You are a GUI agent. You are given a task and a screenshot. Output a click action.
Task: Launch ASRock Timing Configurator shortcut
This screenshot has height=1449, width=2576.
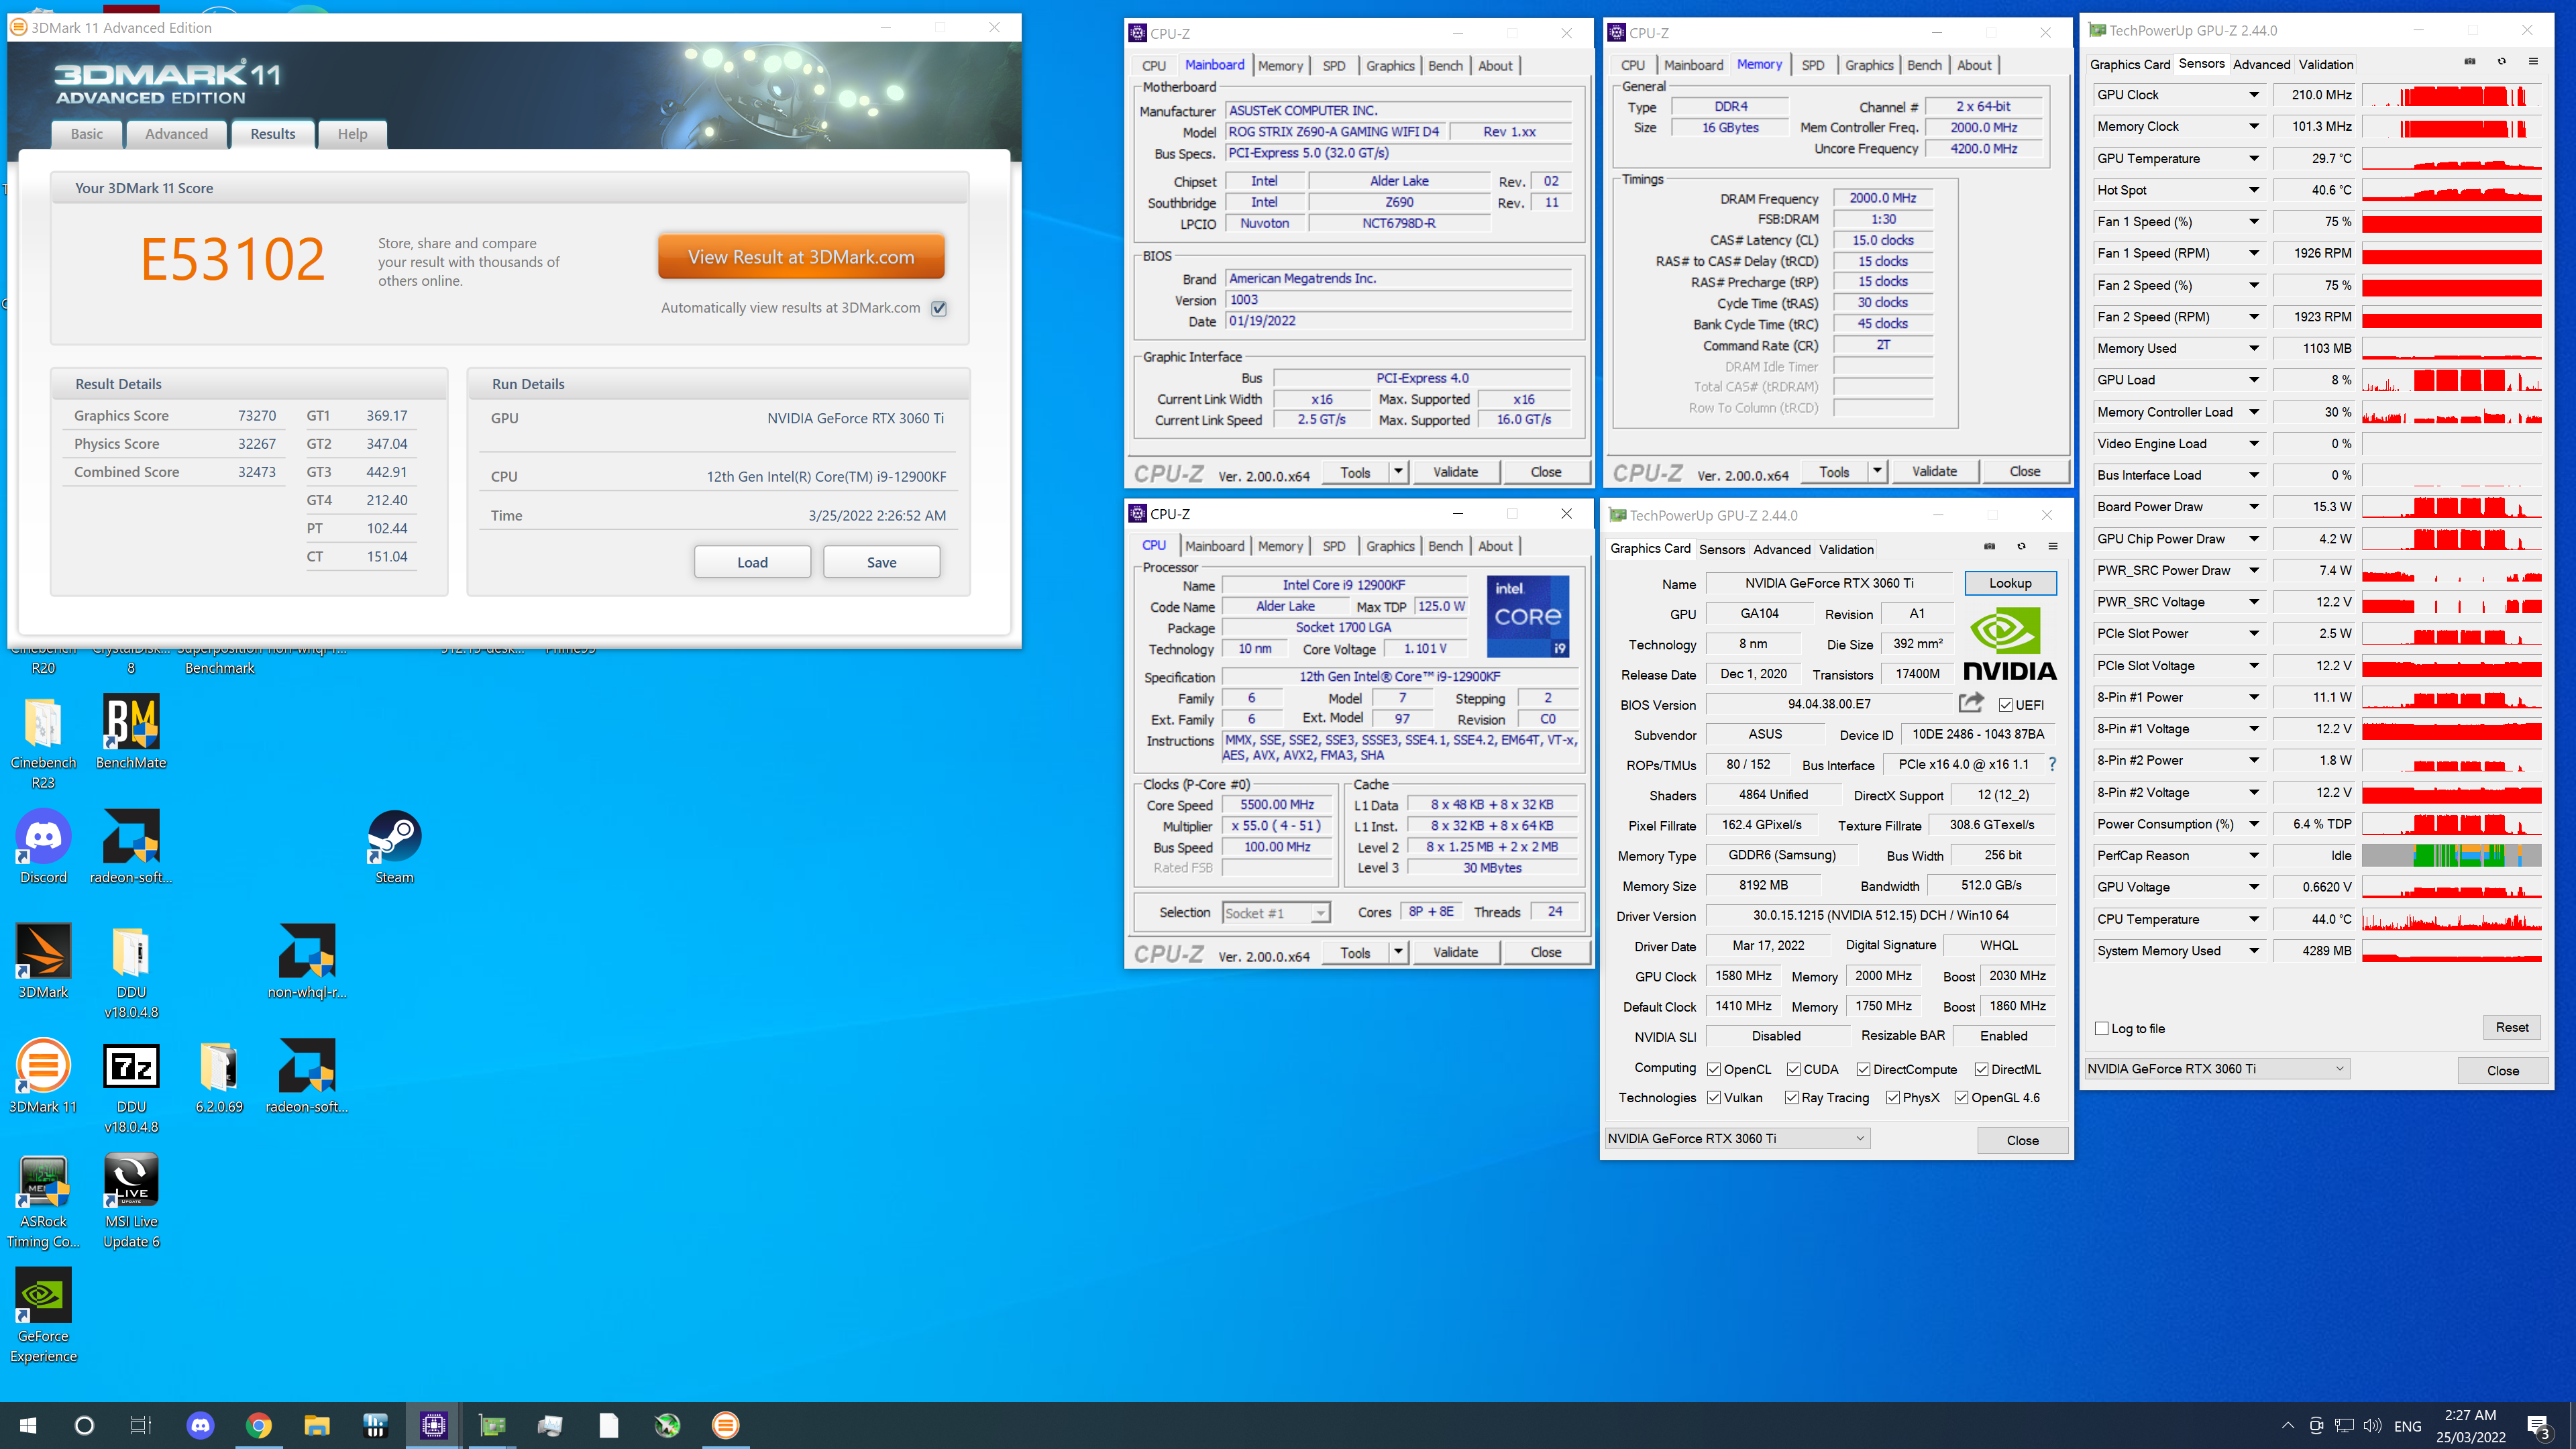[43, 1202]
